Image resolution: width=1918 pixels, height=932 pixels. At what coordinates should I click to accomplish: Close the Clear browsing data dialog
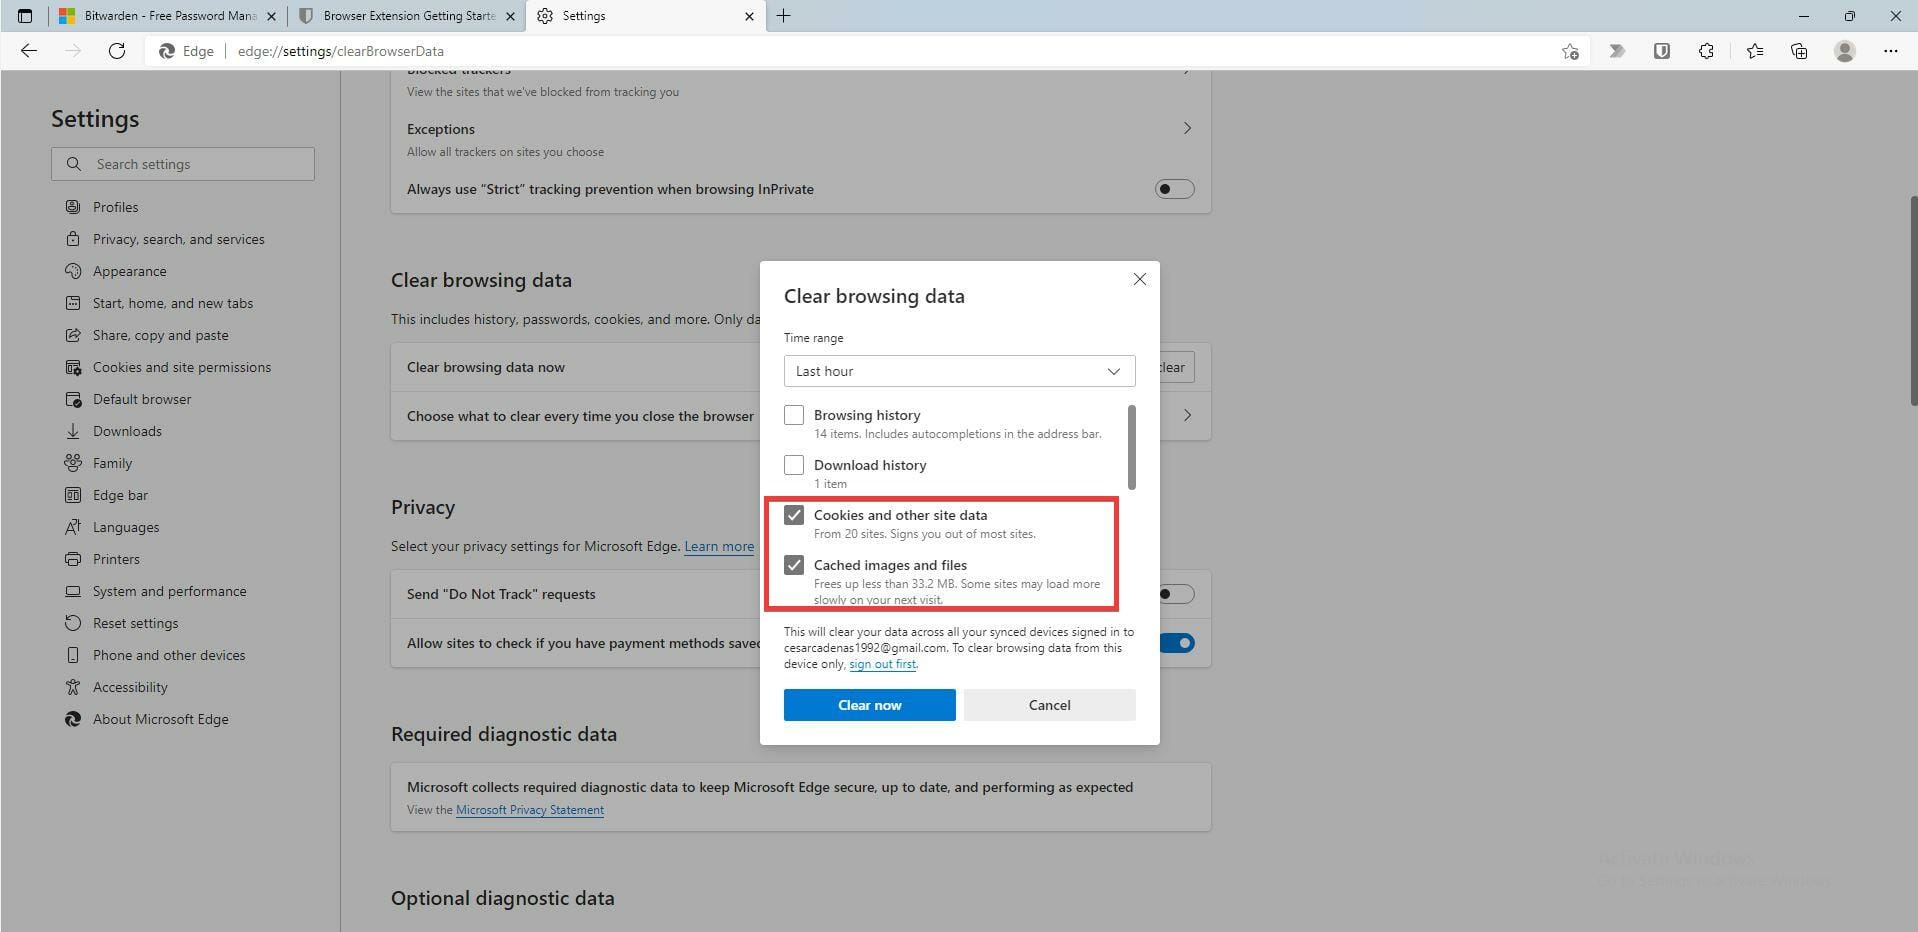1140,279
